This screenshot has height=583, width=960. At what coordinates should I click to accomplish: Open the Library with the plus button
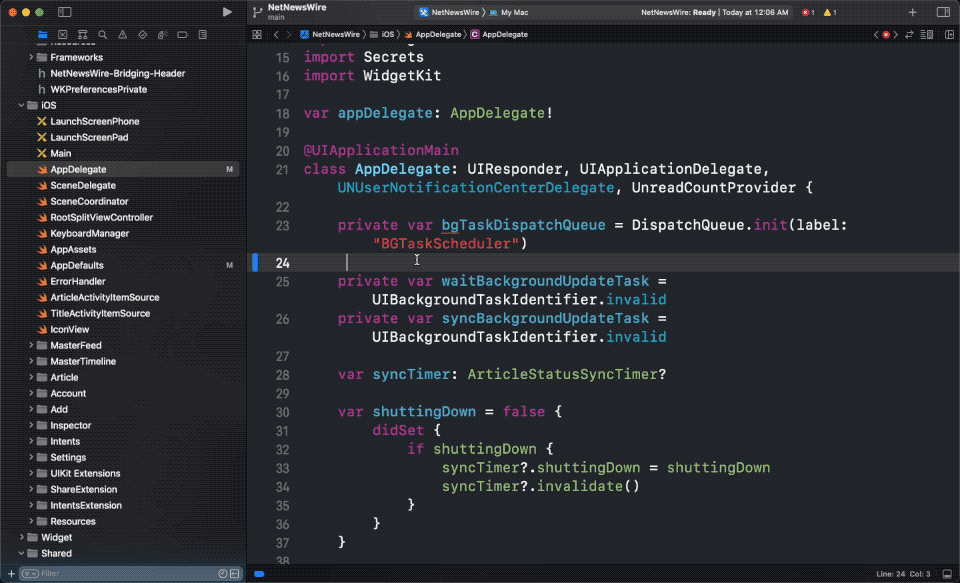tap(912, 12)
